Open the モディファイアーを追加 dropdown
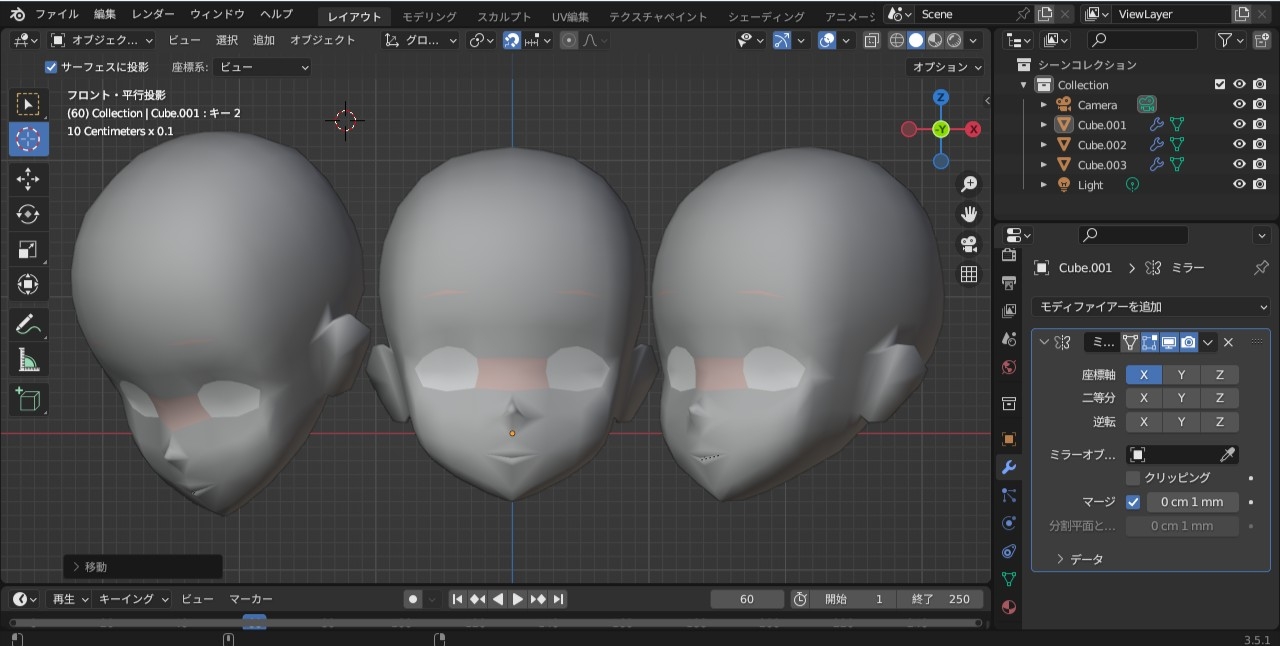Image resolution: width=1280 pixels, height=646 pixels. click(x=1150, y=307)
